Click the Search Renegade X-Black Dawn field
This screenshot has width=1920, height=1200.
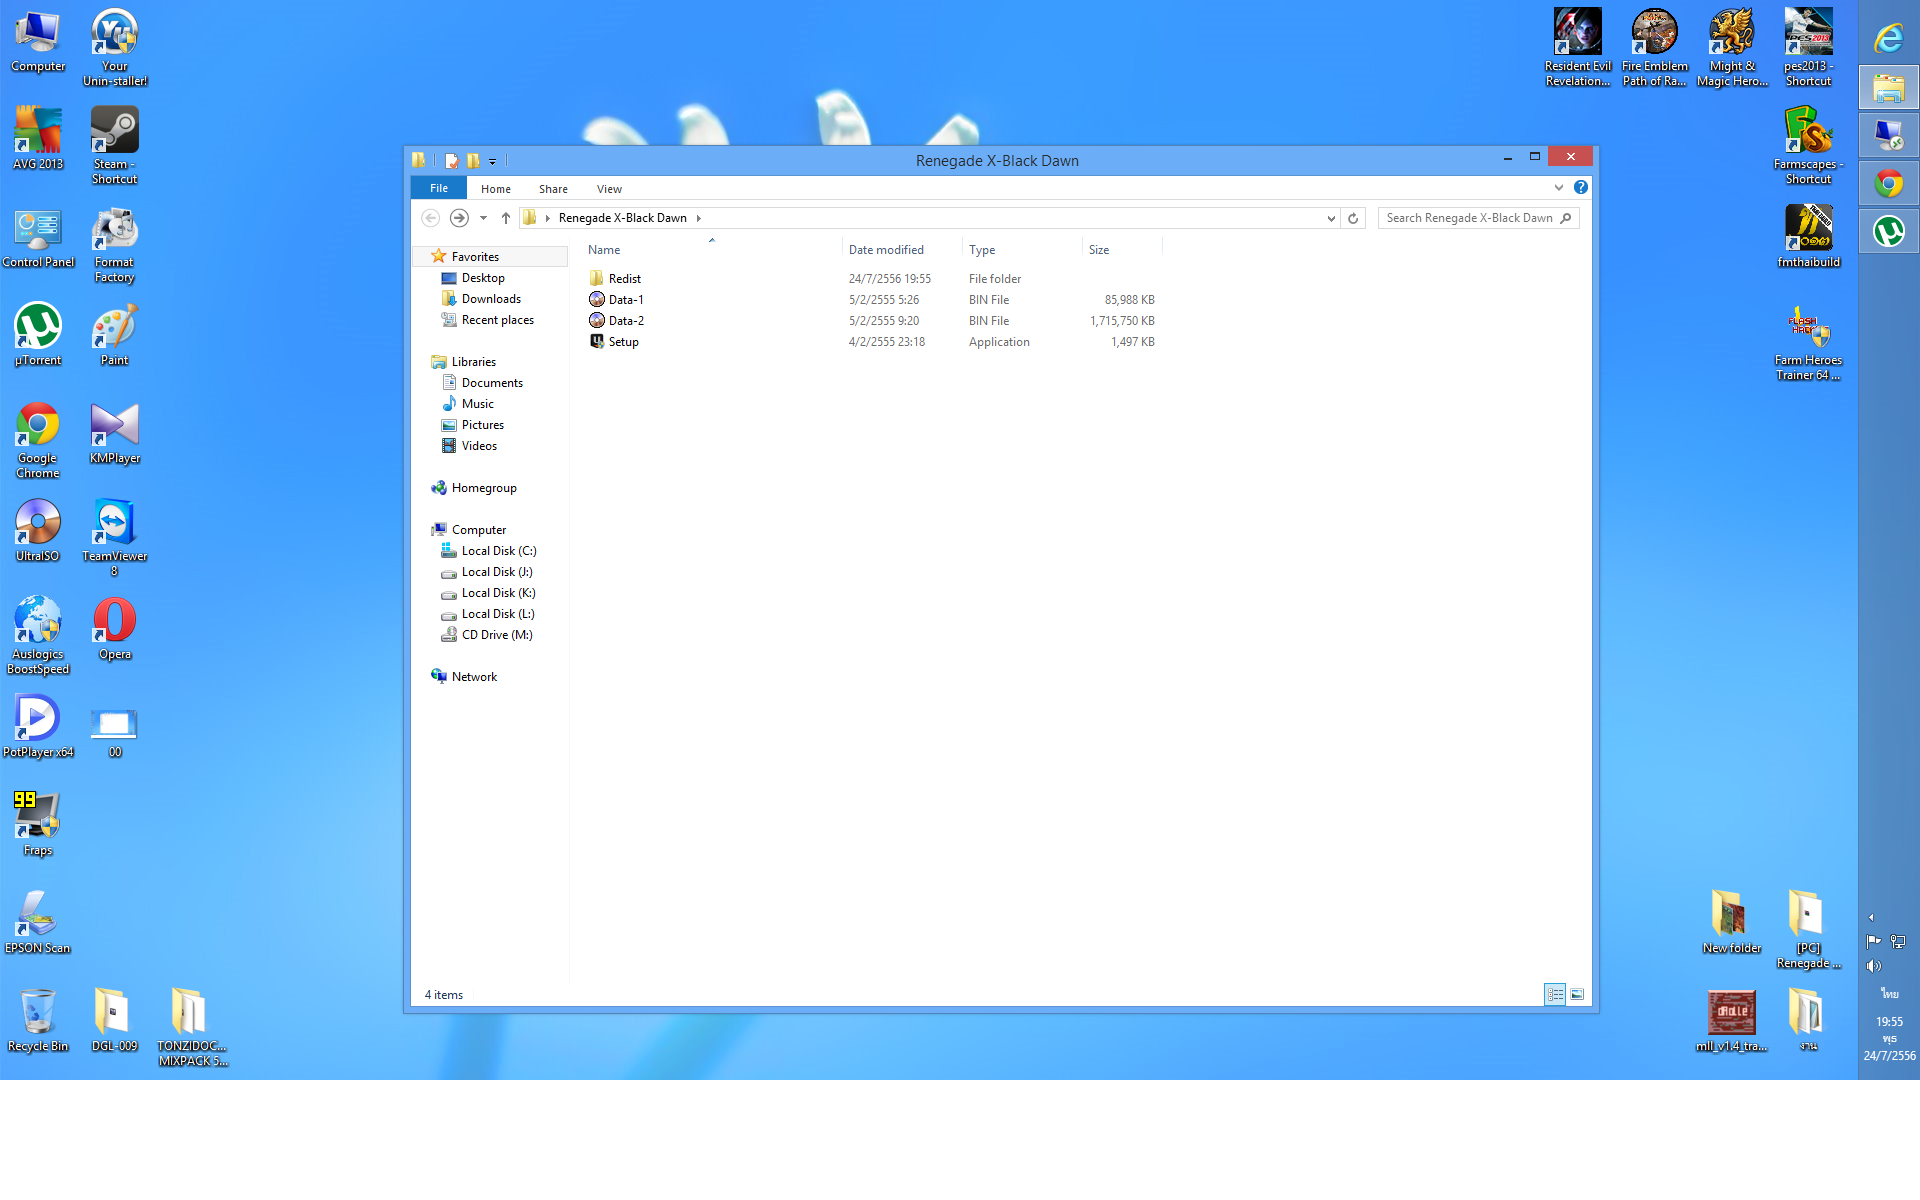click(1468, 218)
